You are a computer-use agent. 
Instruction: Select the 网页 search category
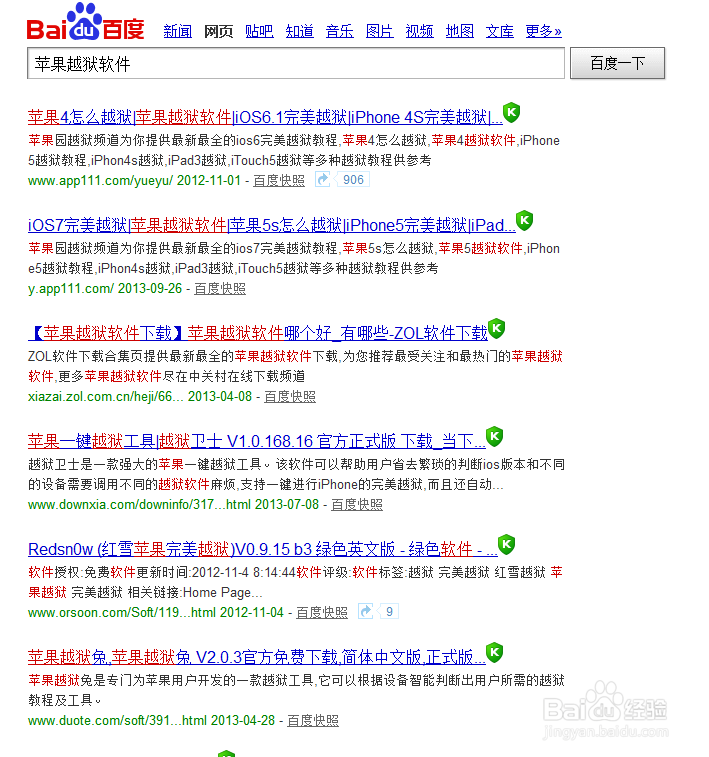pyautogui.click(x=218, y=31)
